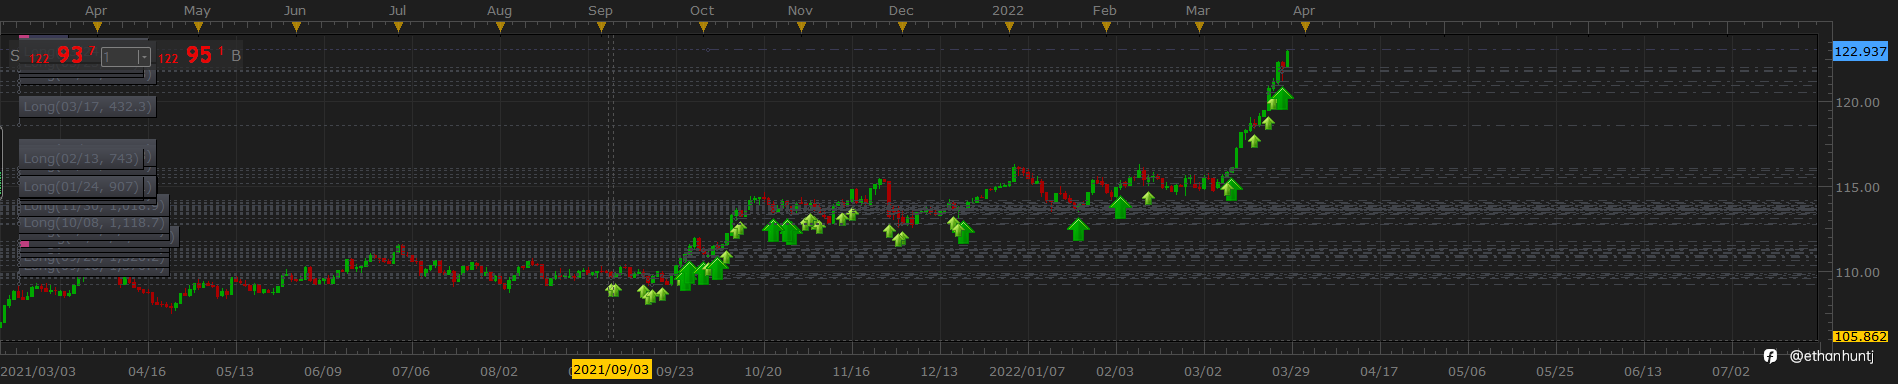Click the large green arrow before March breakout

point(1231,189)
